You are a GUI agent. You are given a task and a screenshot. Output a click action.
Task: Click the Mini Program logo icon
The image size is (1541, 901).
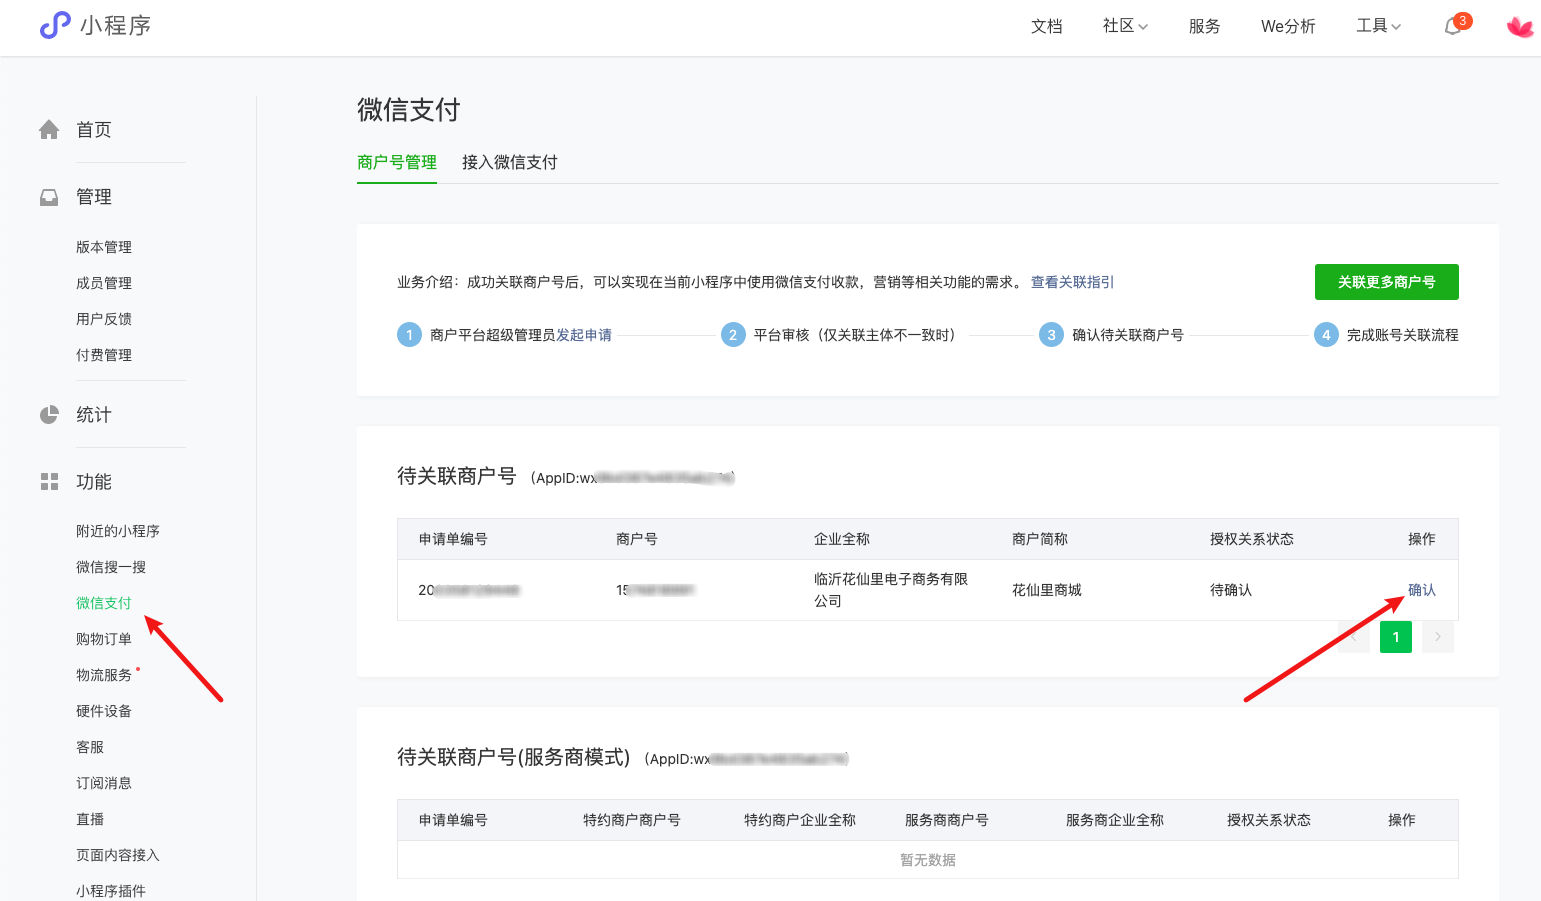pos(55,25)
